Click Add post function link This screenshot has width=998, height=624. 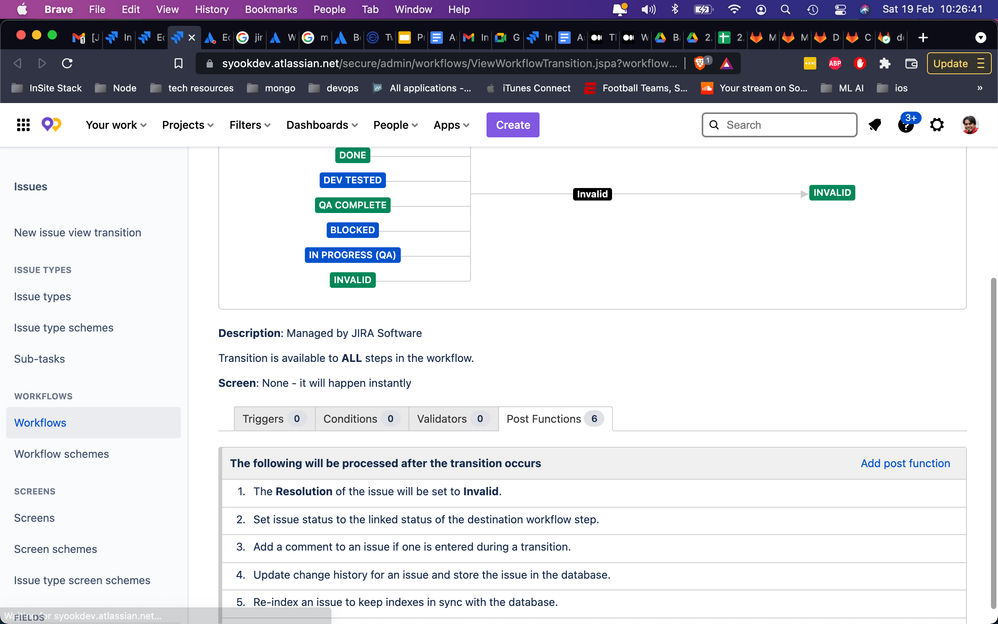click(x=905, y=464)
